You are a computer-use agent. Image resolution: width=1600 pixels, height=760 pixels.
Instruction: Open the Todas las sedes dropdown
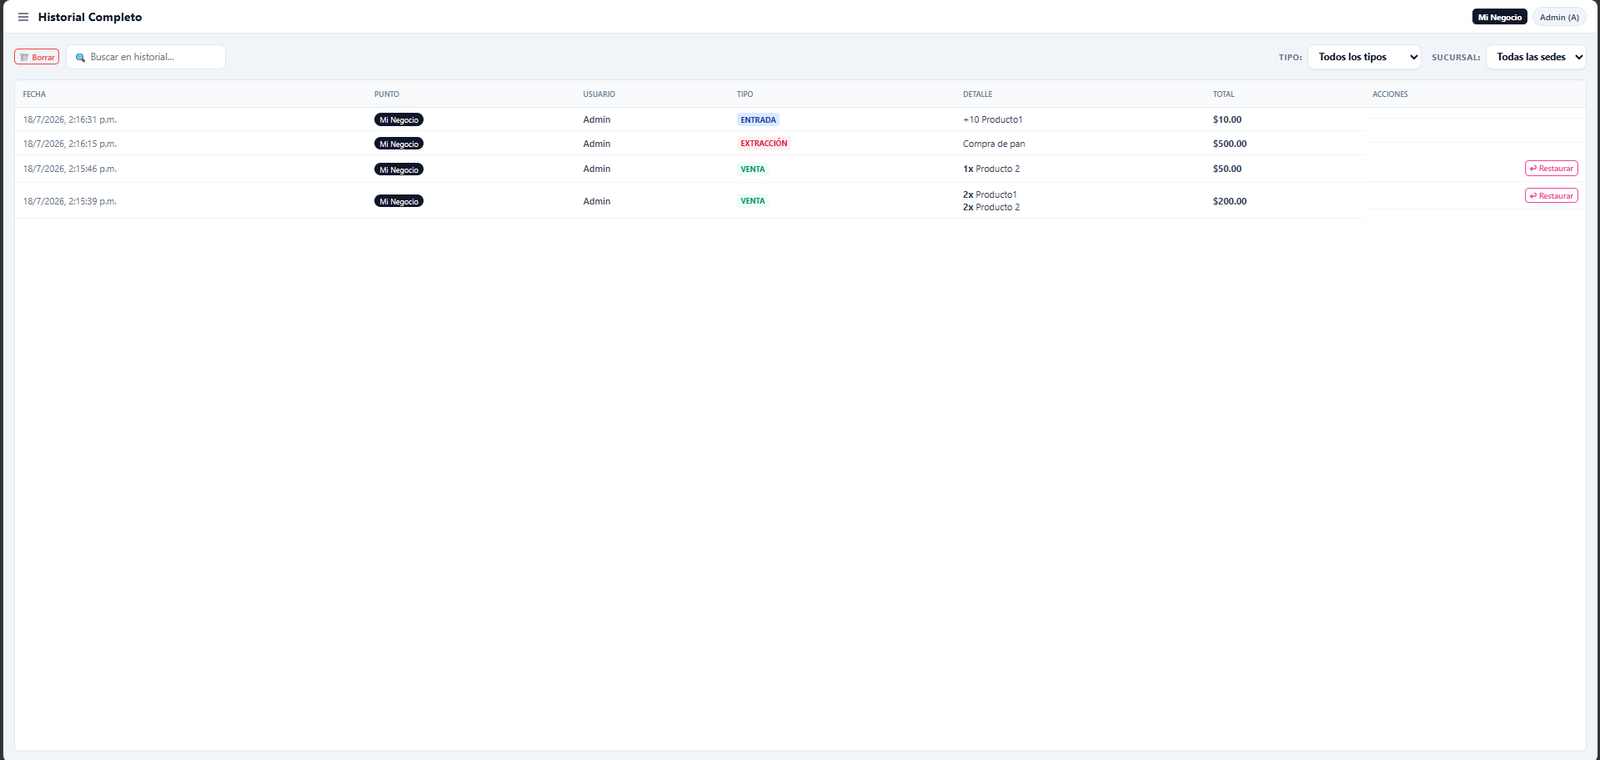(1536, 57)
